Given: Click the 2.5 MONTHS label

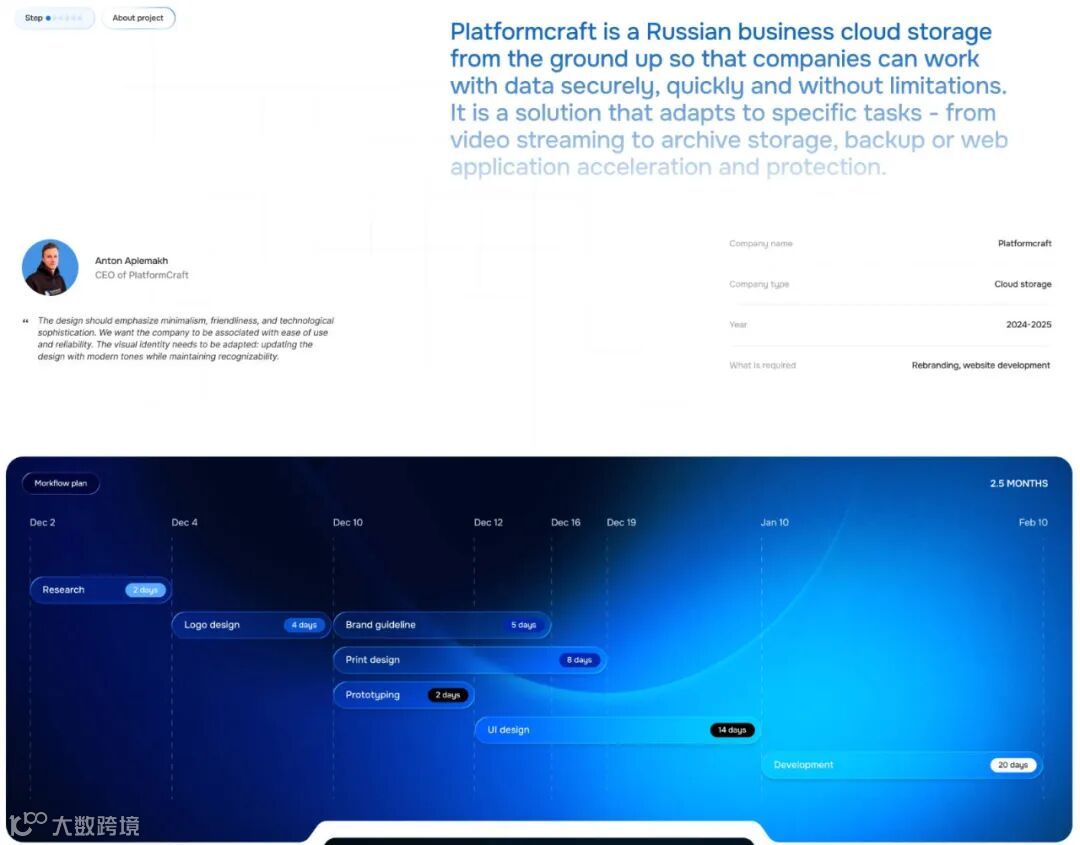Looking at the screenshot, I should tap(1019, 483).
